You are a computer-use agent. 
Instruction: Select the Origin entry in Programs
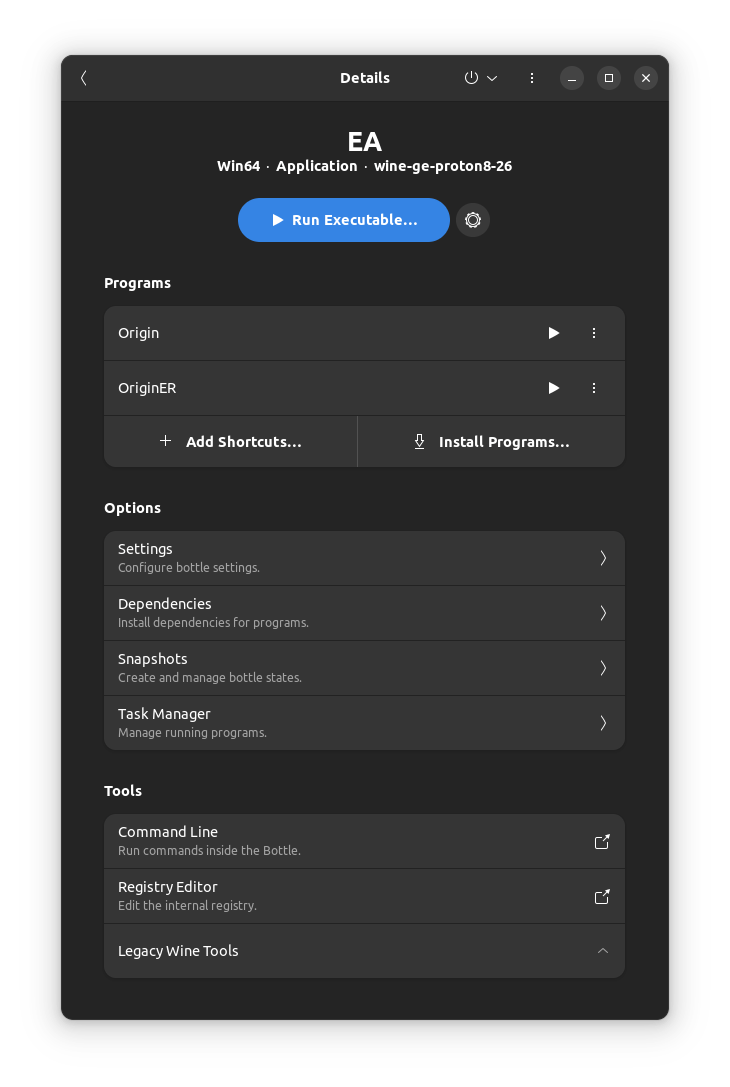300,333
